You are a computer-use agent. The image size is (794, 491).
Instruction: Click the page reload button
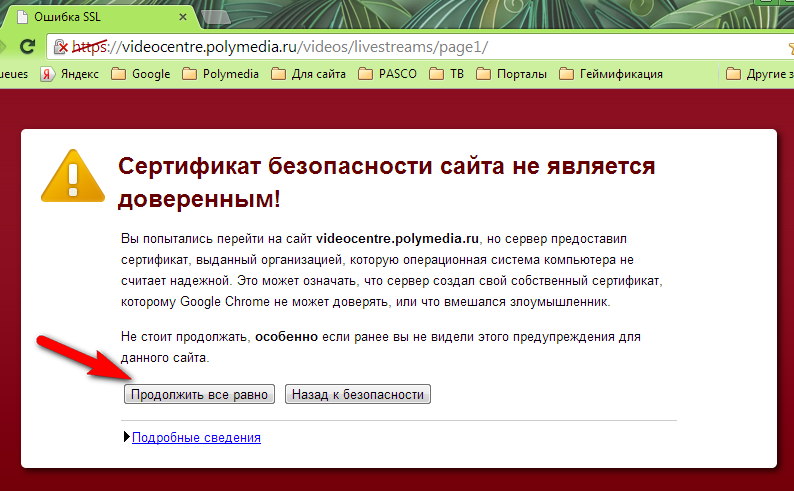[27, 47]
